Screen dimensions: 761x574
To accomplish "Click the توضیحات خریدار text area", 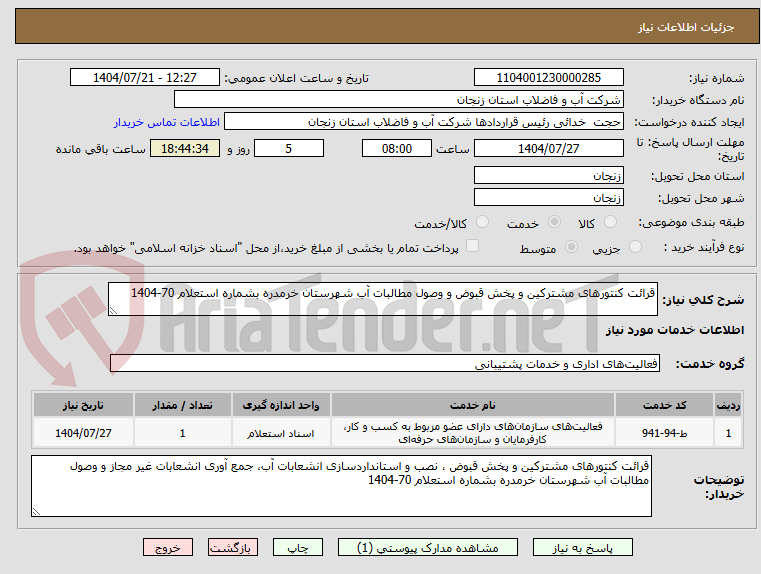I will pyautogui.click(x=341, y=486).
